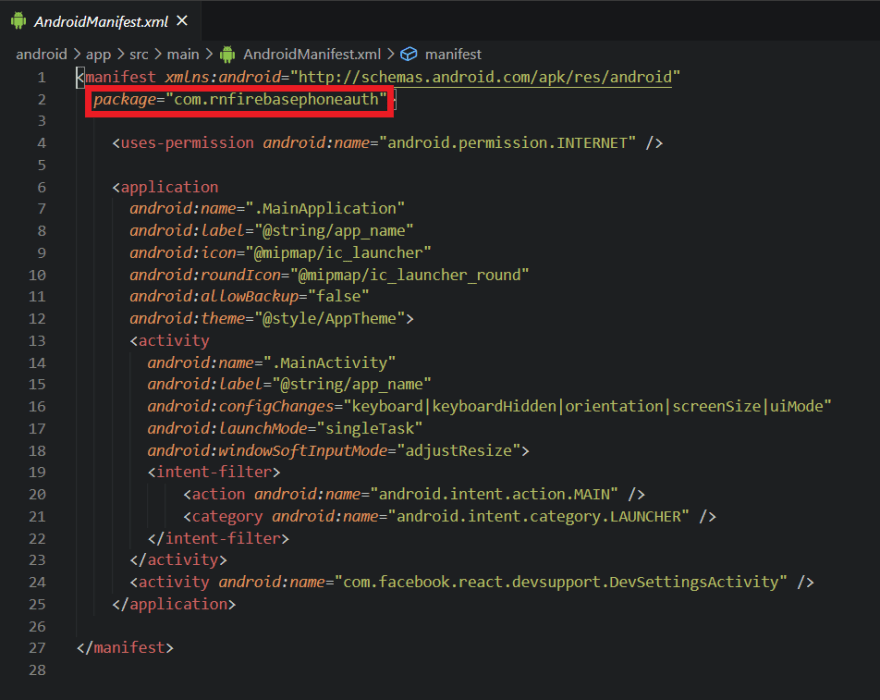Click the closing '</manifest>' tag
The image size is (880, 700).
pyautogui.click(x=125, y=648)
